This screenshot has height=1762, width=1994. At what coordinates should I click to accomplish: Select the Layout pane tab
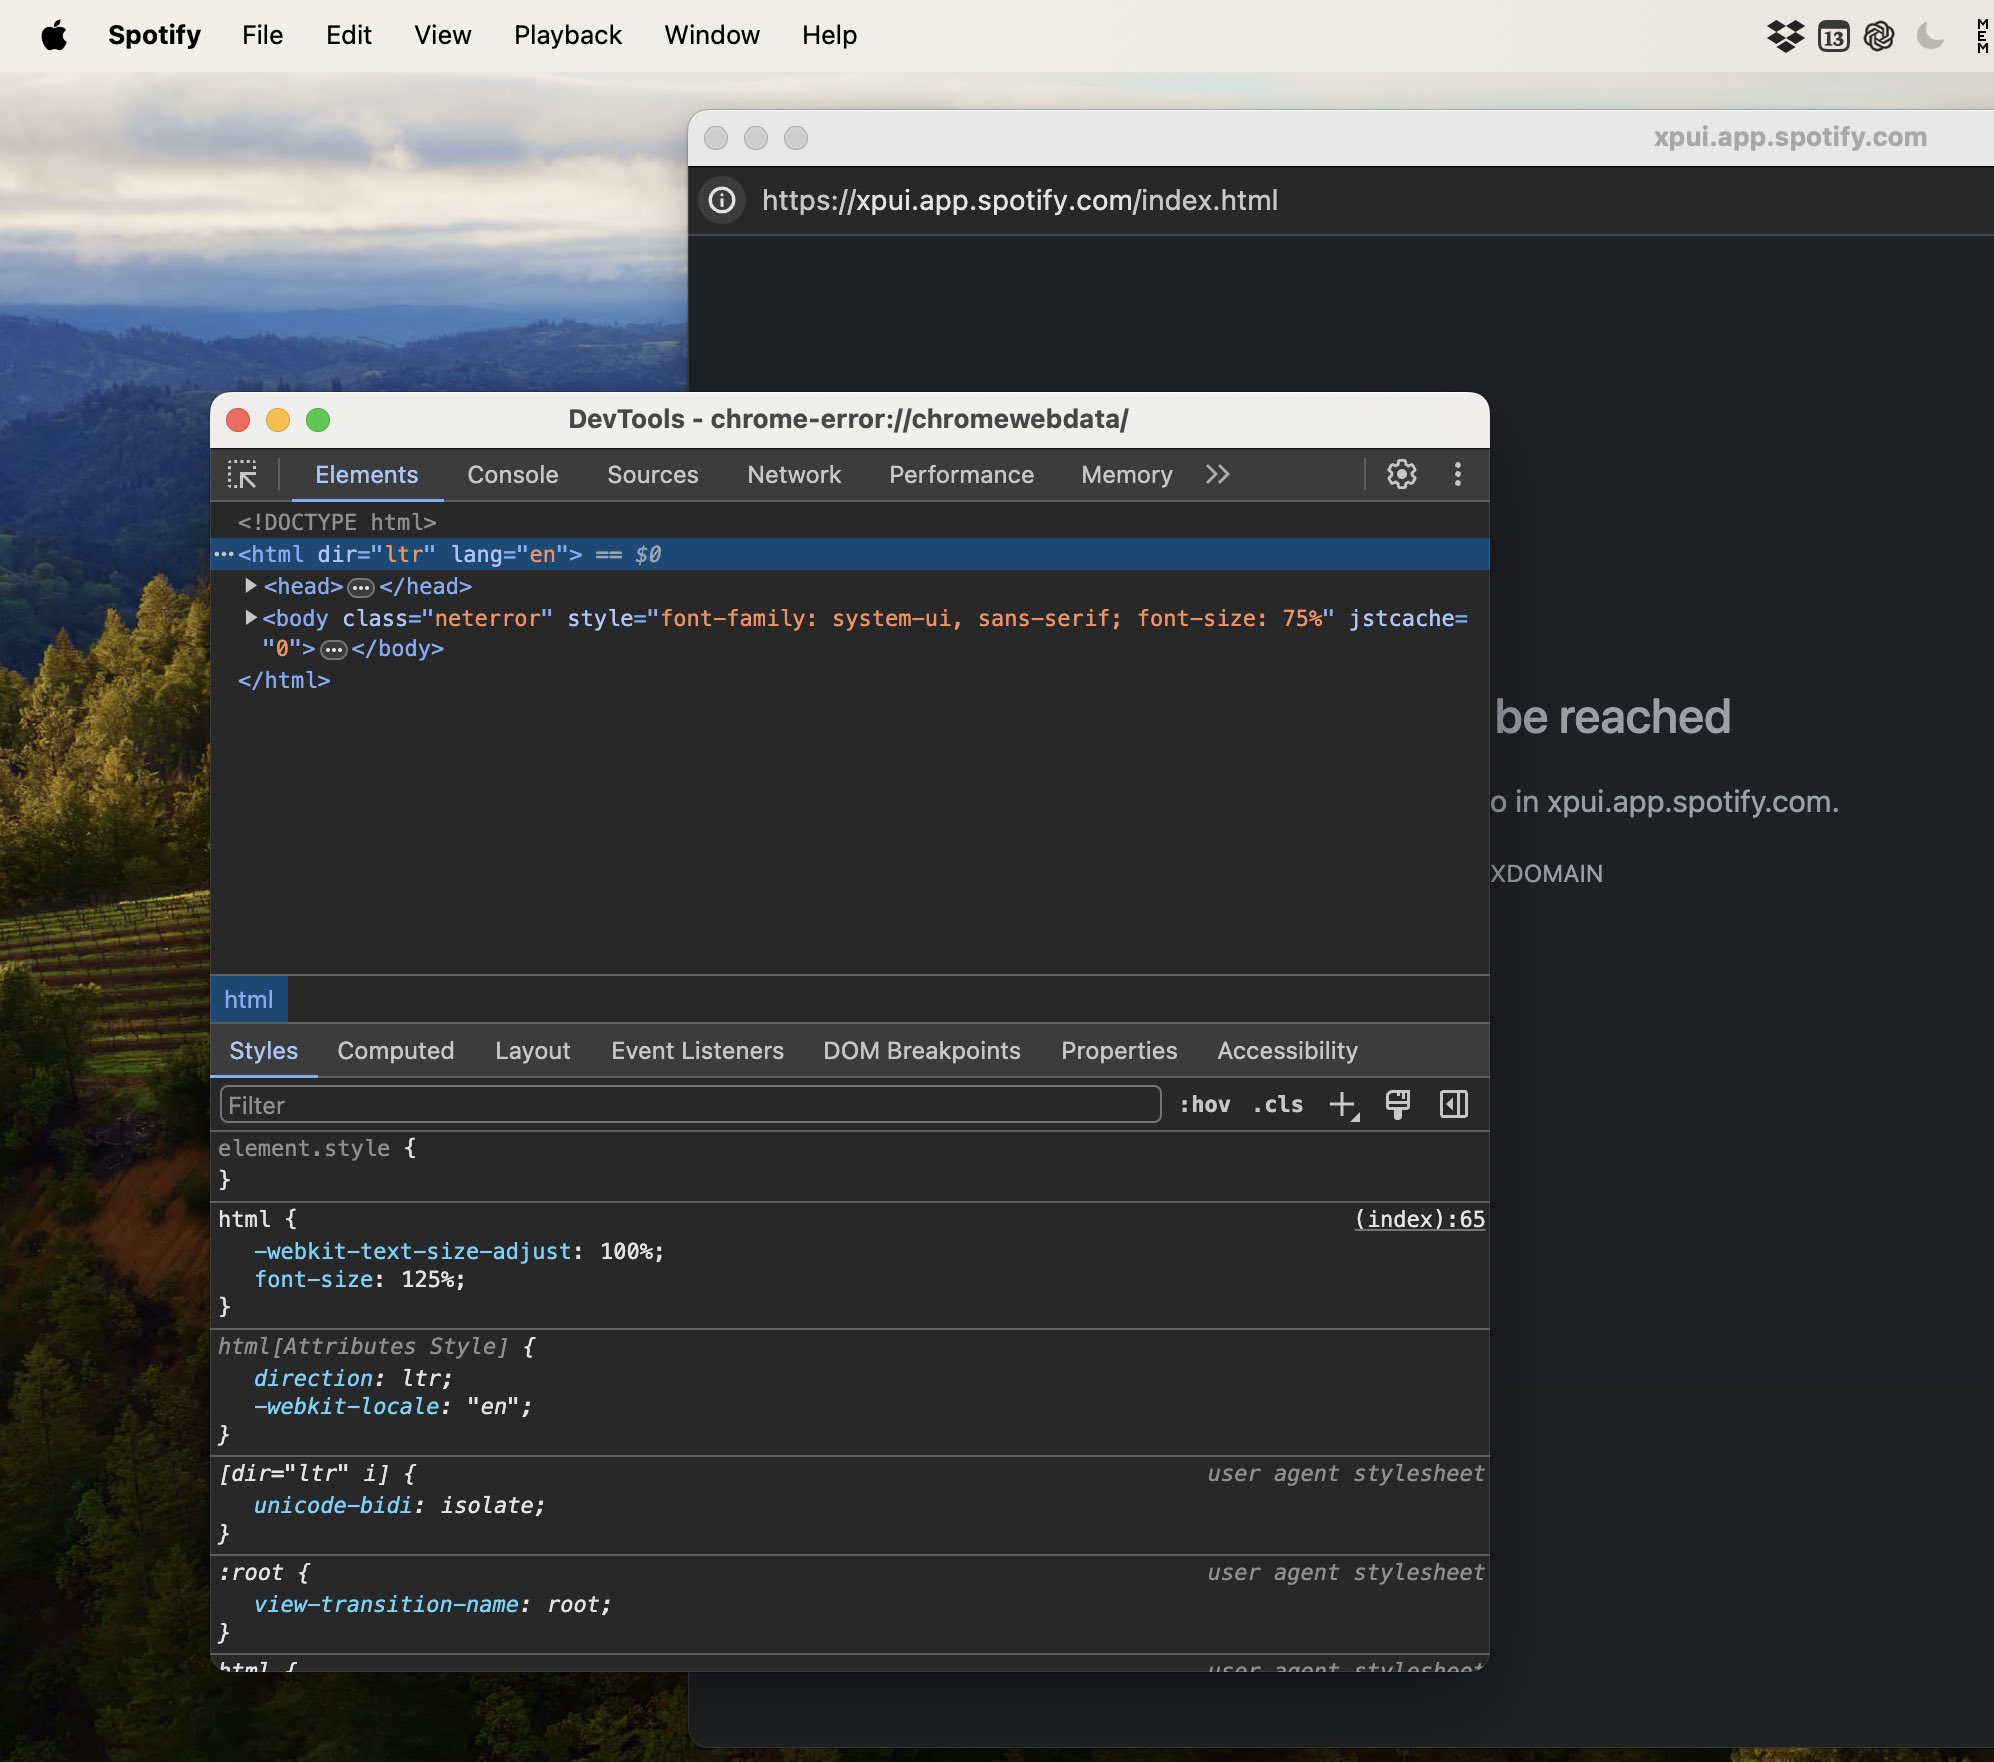532,1051
